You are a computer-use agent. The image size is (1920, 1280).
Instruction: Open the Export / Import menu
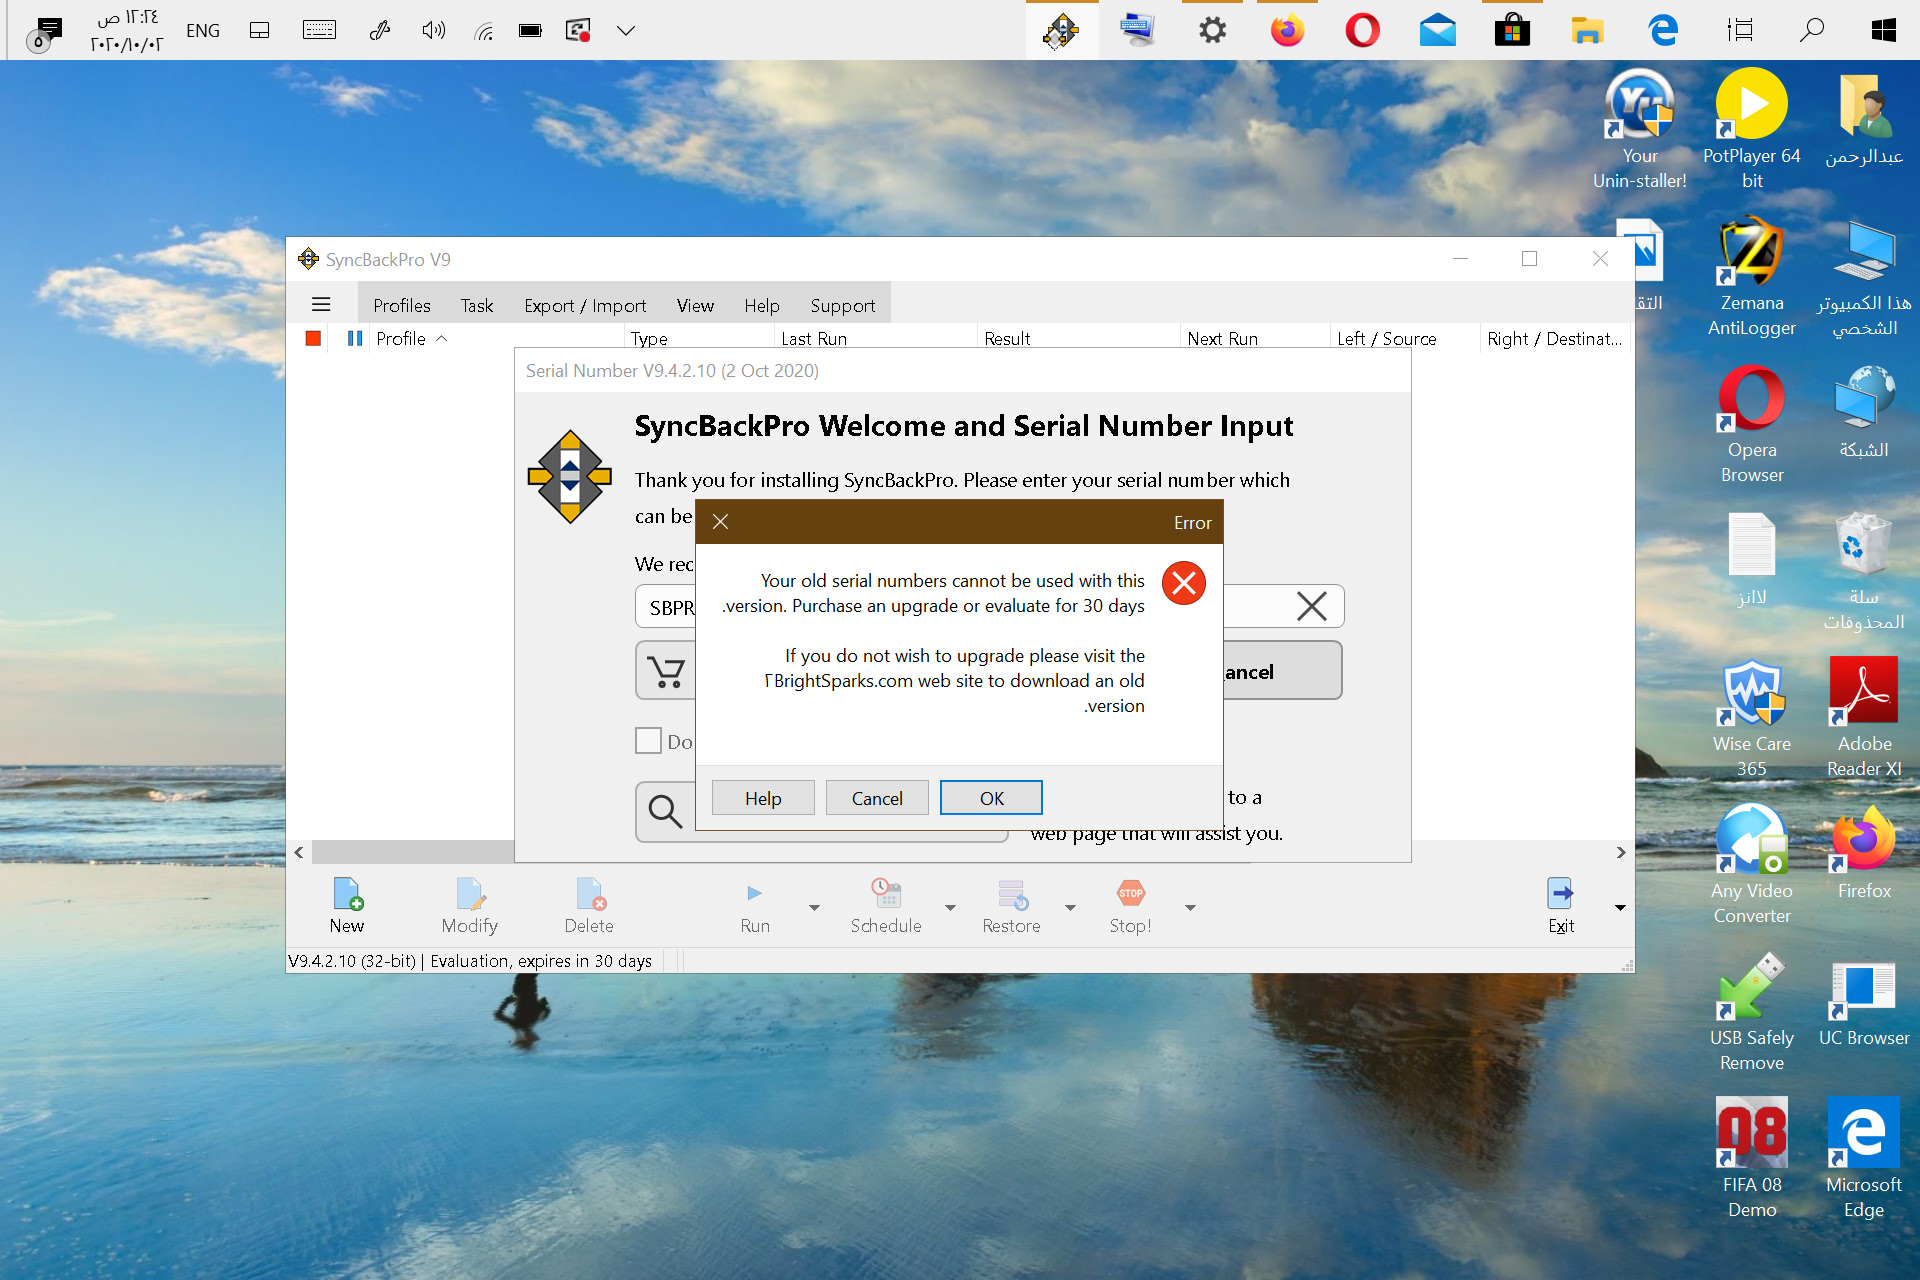pos(585,305)
